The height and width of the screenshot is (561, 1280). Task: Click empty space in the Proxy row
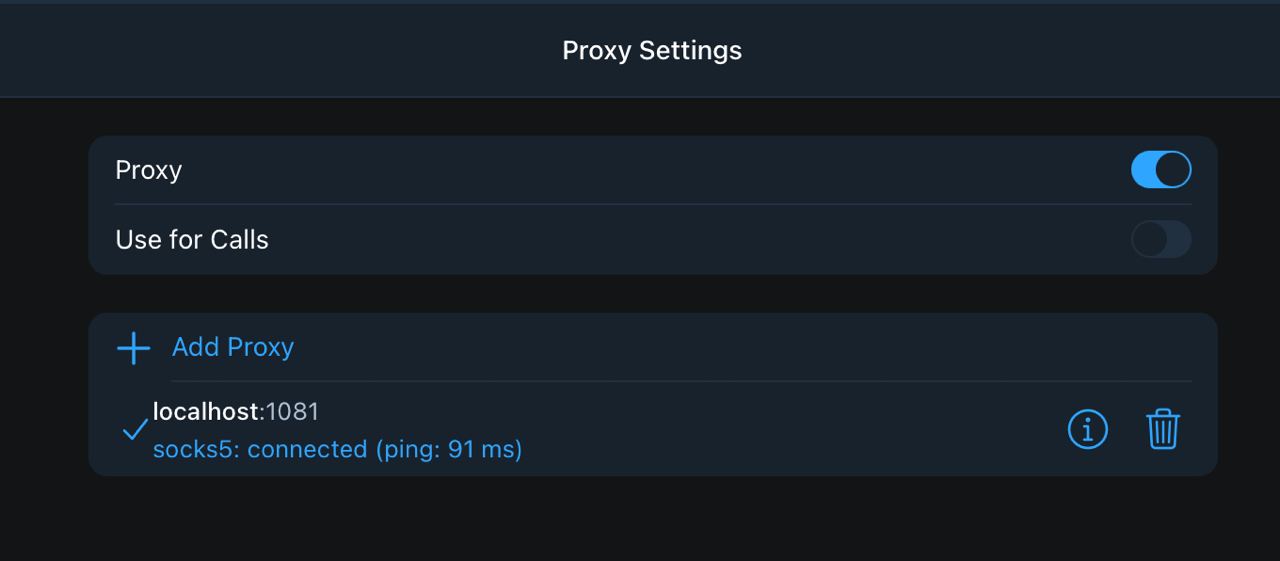tap(650, 170)
